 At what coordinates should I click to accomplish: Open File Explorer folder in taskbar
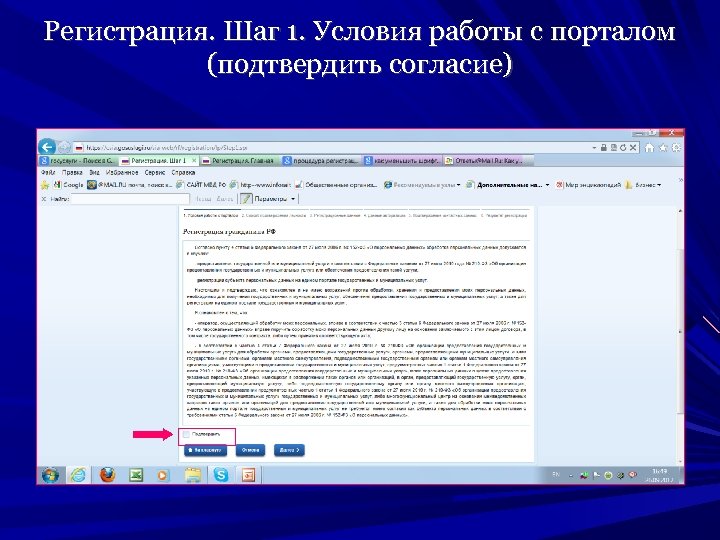[x=193, y=475]
